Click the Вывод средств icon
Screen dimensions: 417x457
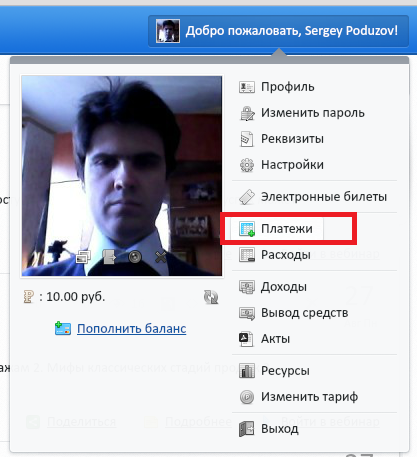tap(247, 313)
